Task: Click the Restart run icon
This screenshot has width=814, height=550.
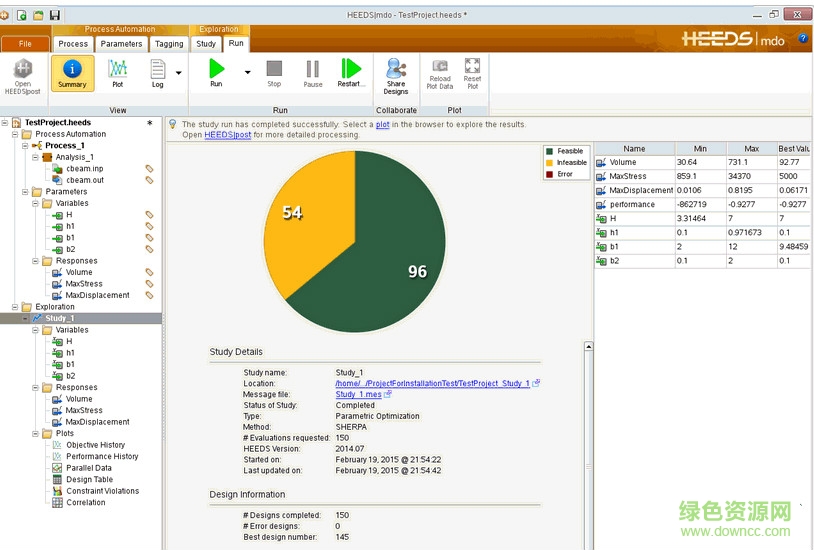Action: coord(351,73)
